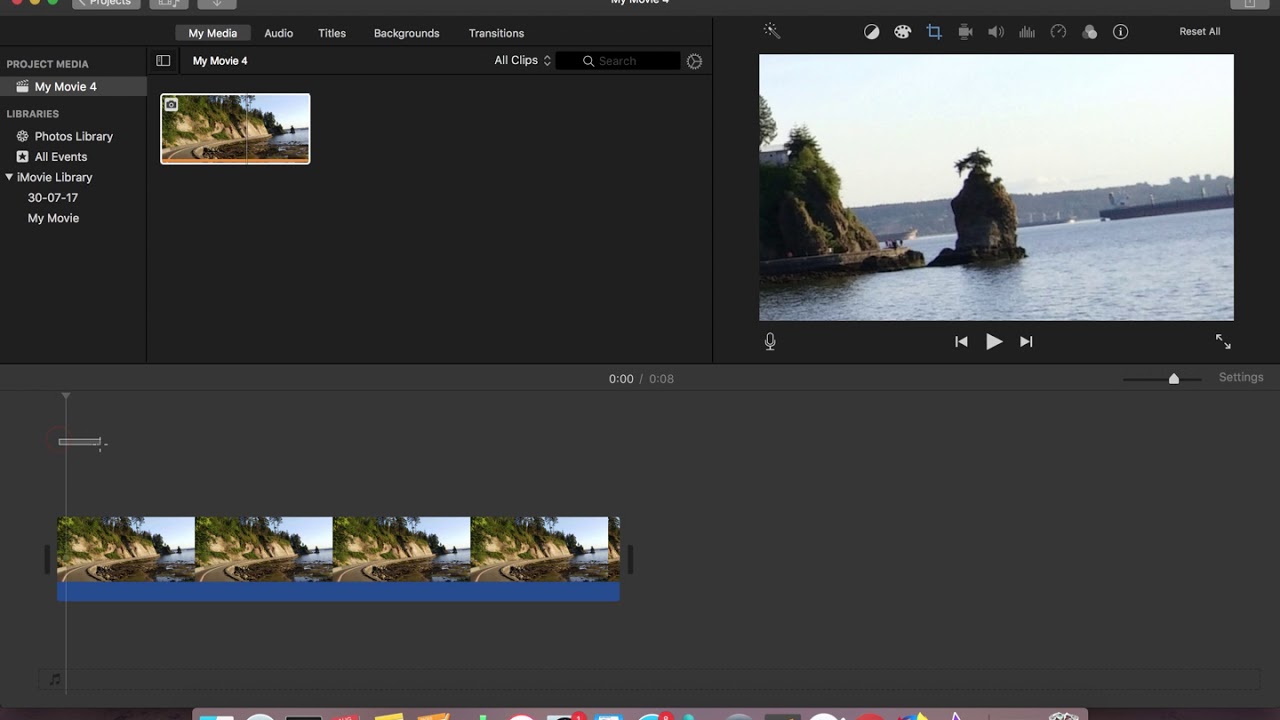Viewport: 1280px width, 720px height.
Task: Open the color balance tool
Action: point(872,32)
